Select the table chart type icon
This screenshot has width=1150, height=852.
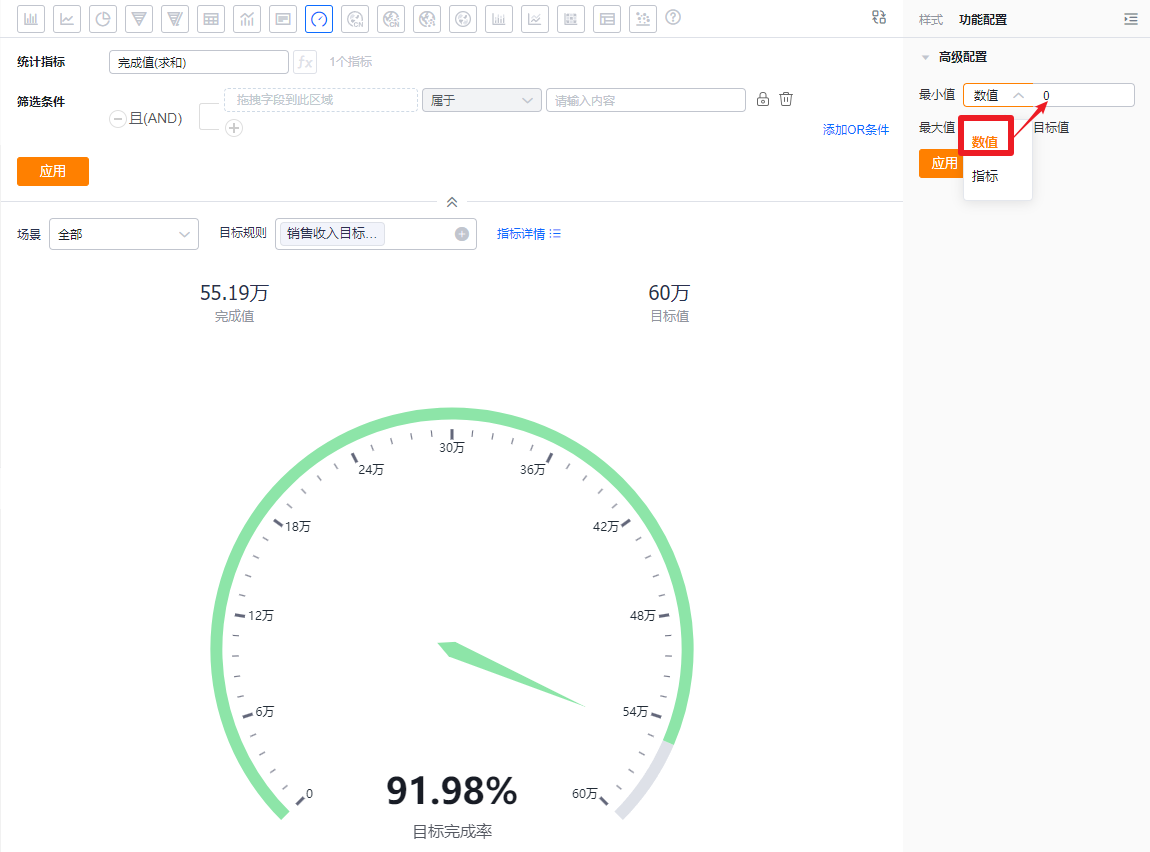click(x=210, y=19)
